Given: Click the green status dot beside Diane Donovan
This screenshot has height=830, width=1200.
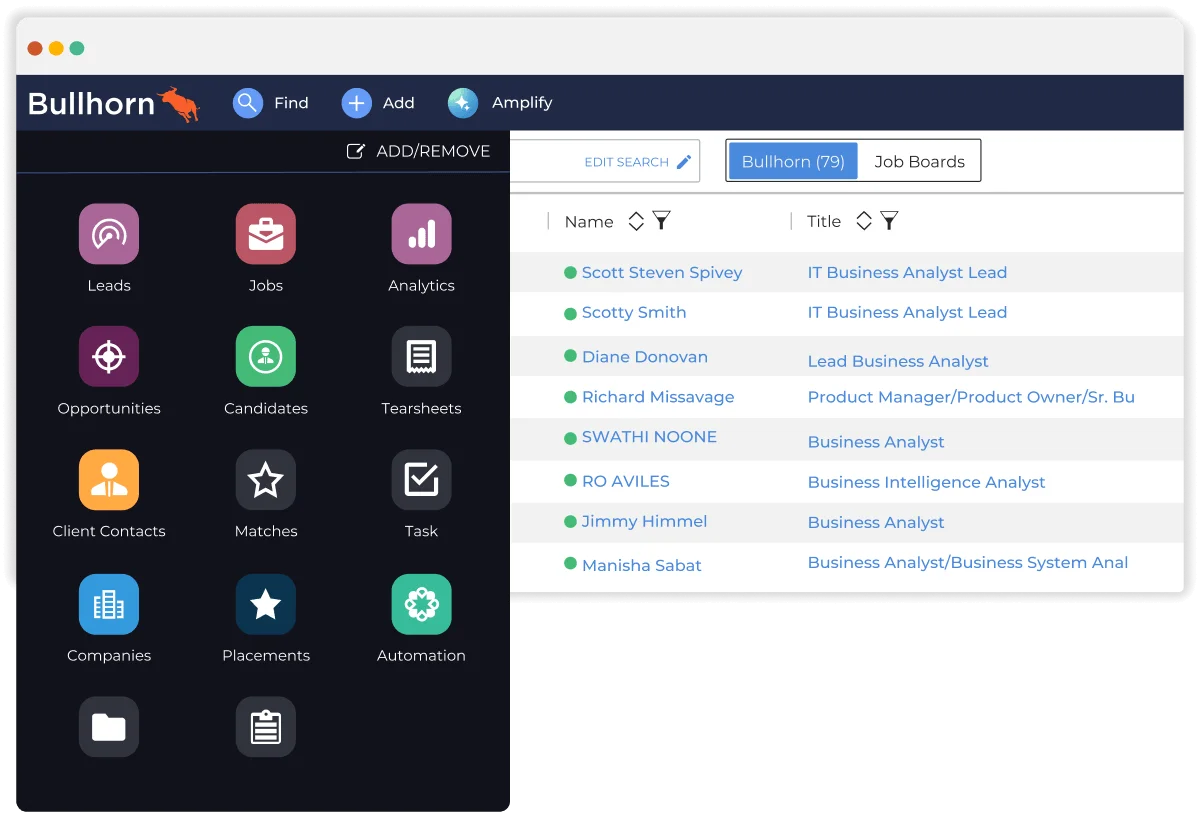Looking at the screenshot, I should pyautogui.click(x=570, y=356).
